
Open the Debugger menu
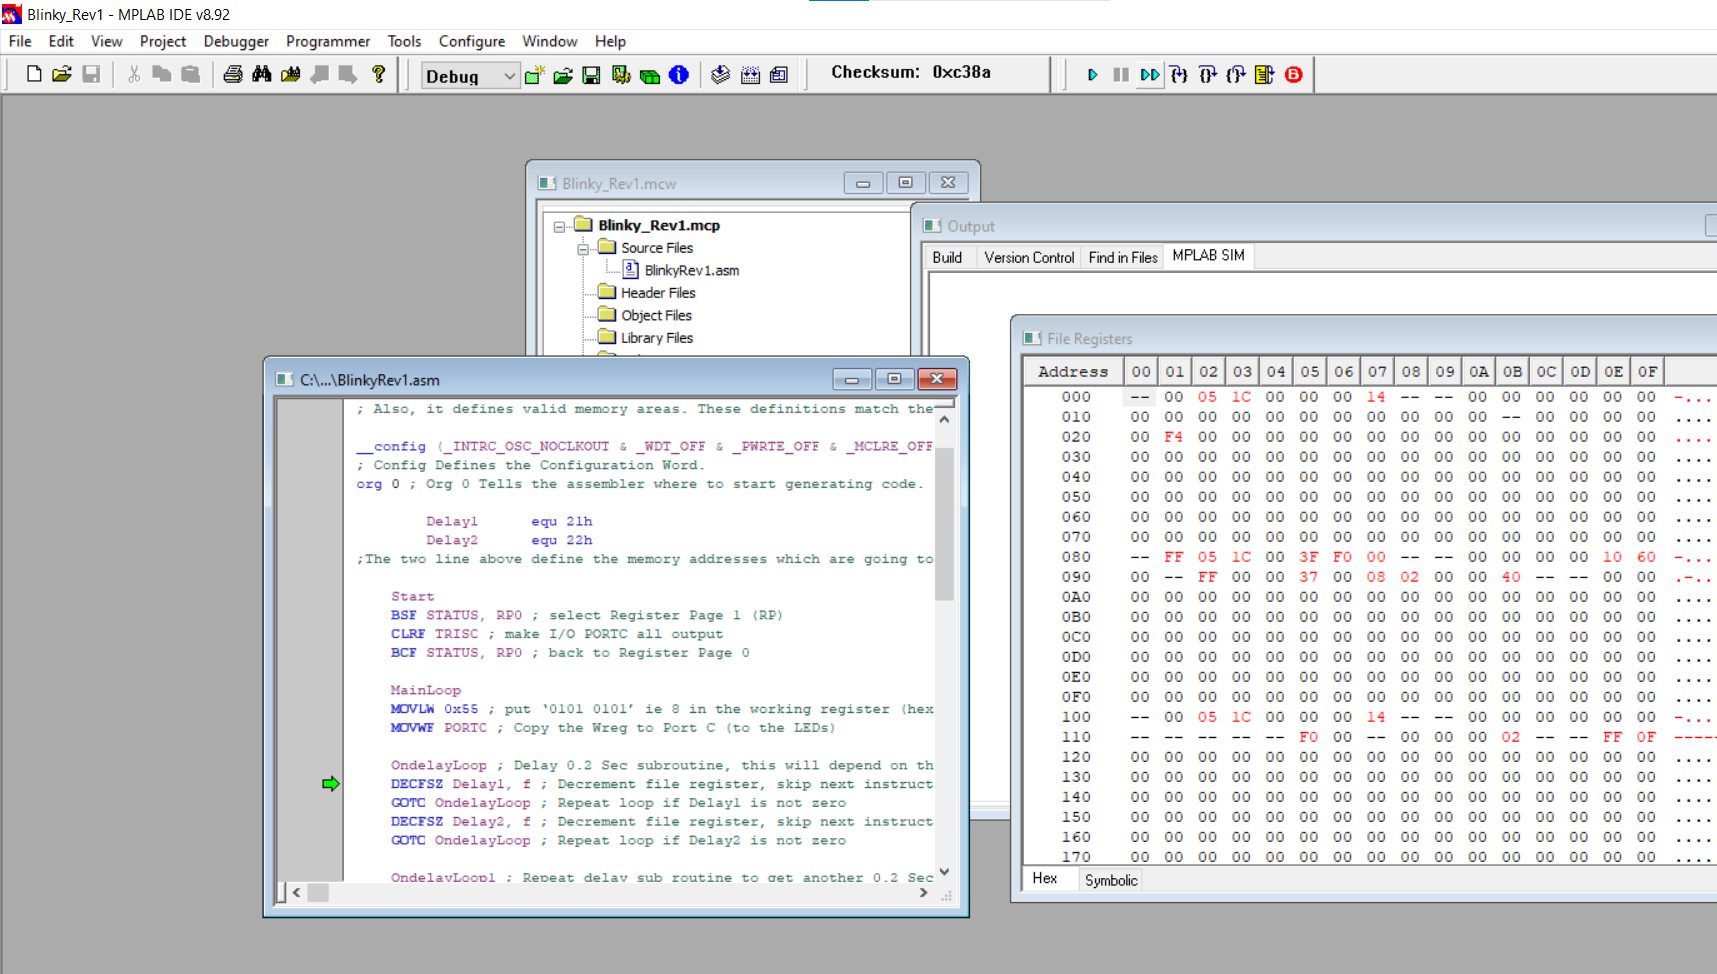[x=236, y=41]
